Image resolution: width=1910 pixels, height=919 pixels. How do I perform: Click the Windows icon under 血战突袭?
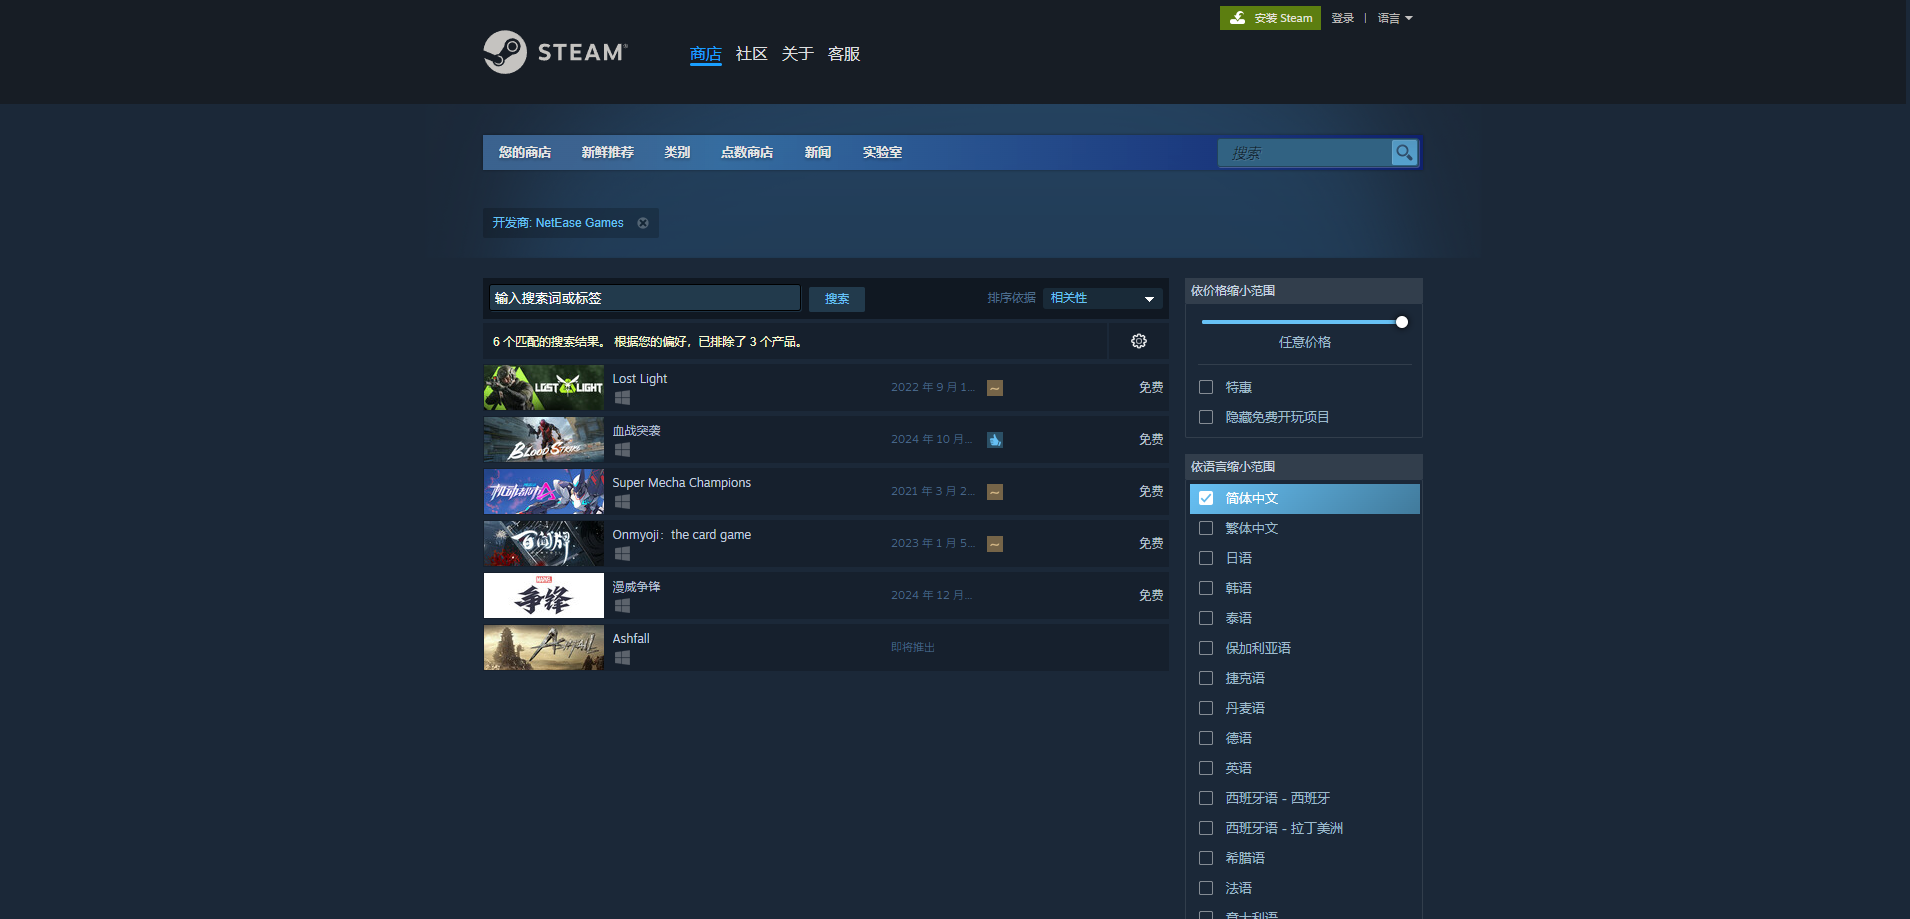click(622, 450)
